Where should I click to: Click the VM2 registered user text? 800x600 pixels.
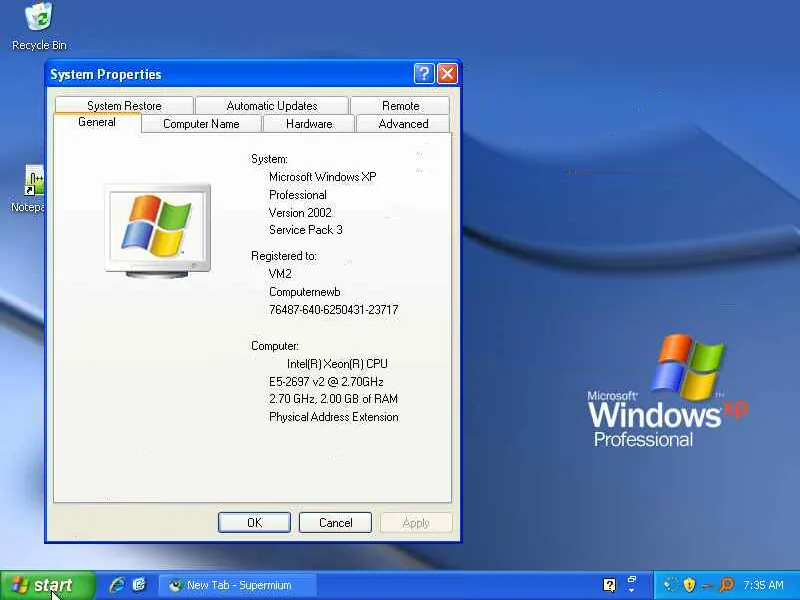(280, 274)
